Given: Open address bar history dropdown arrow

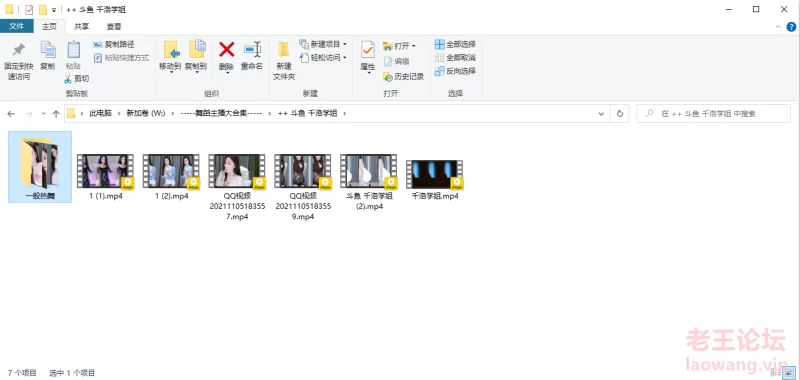Looking at the screenshot, I should (x=601, y=114).
